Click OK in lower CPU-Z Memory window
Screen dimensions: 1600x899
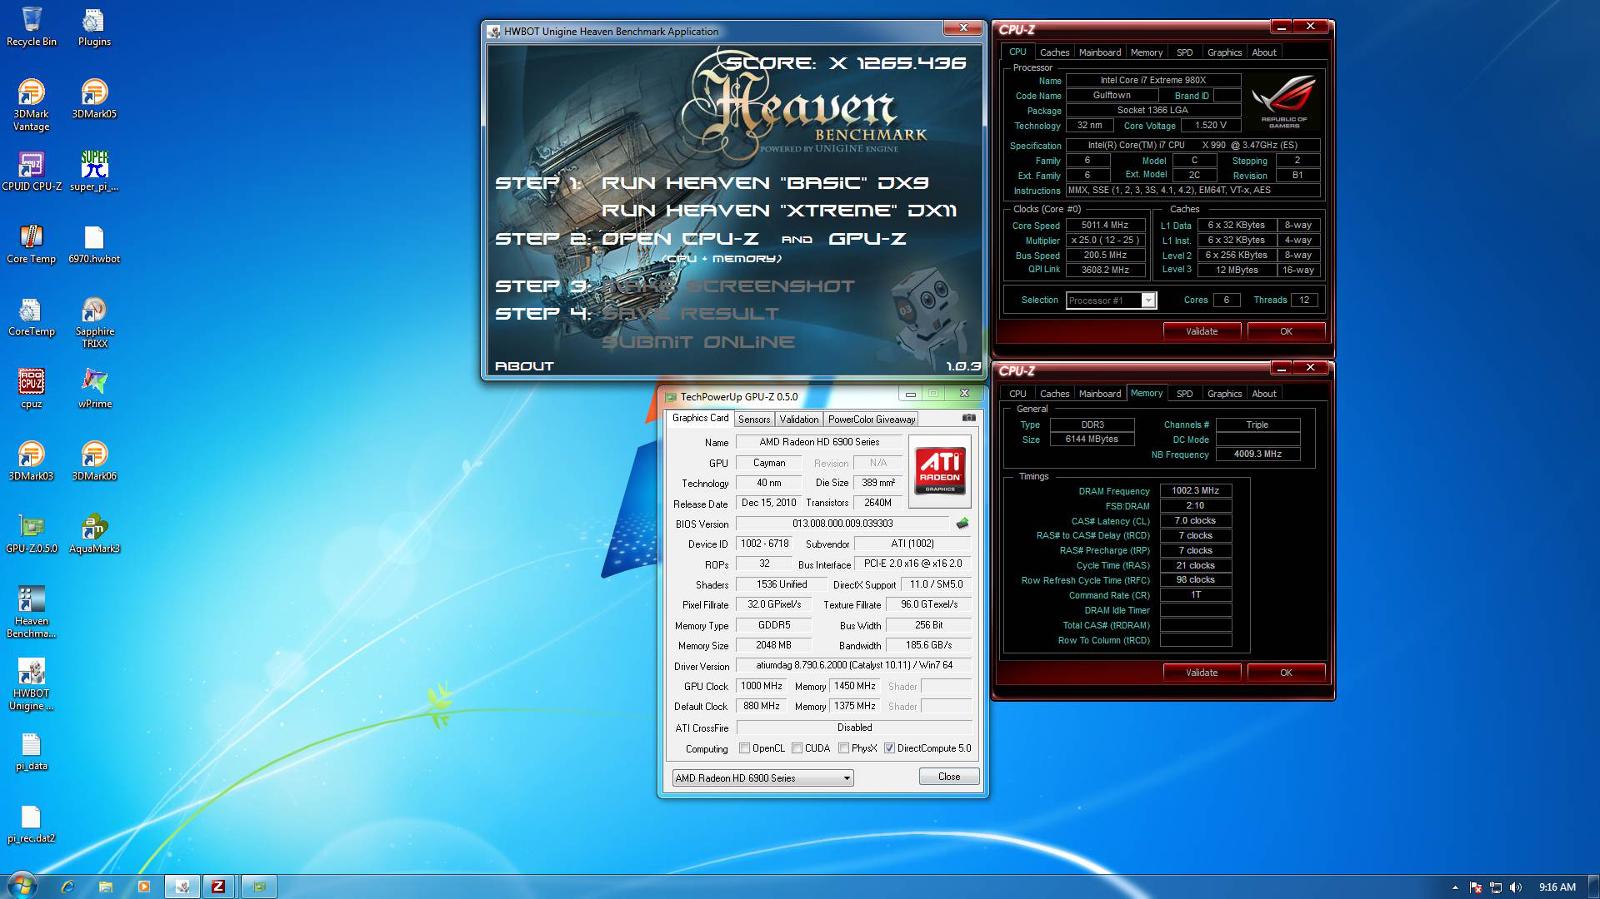tap(1286, 672)
